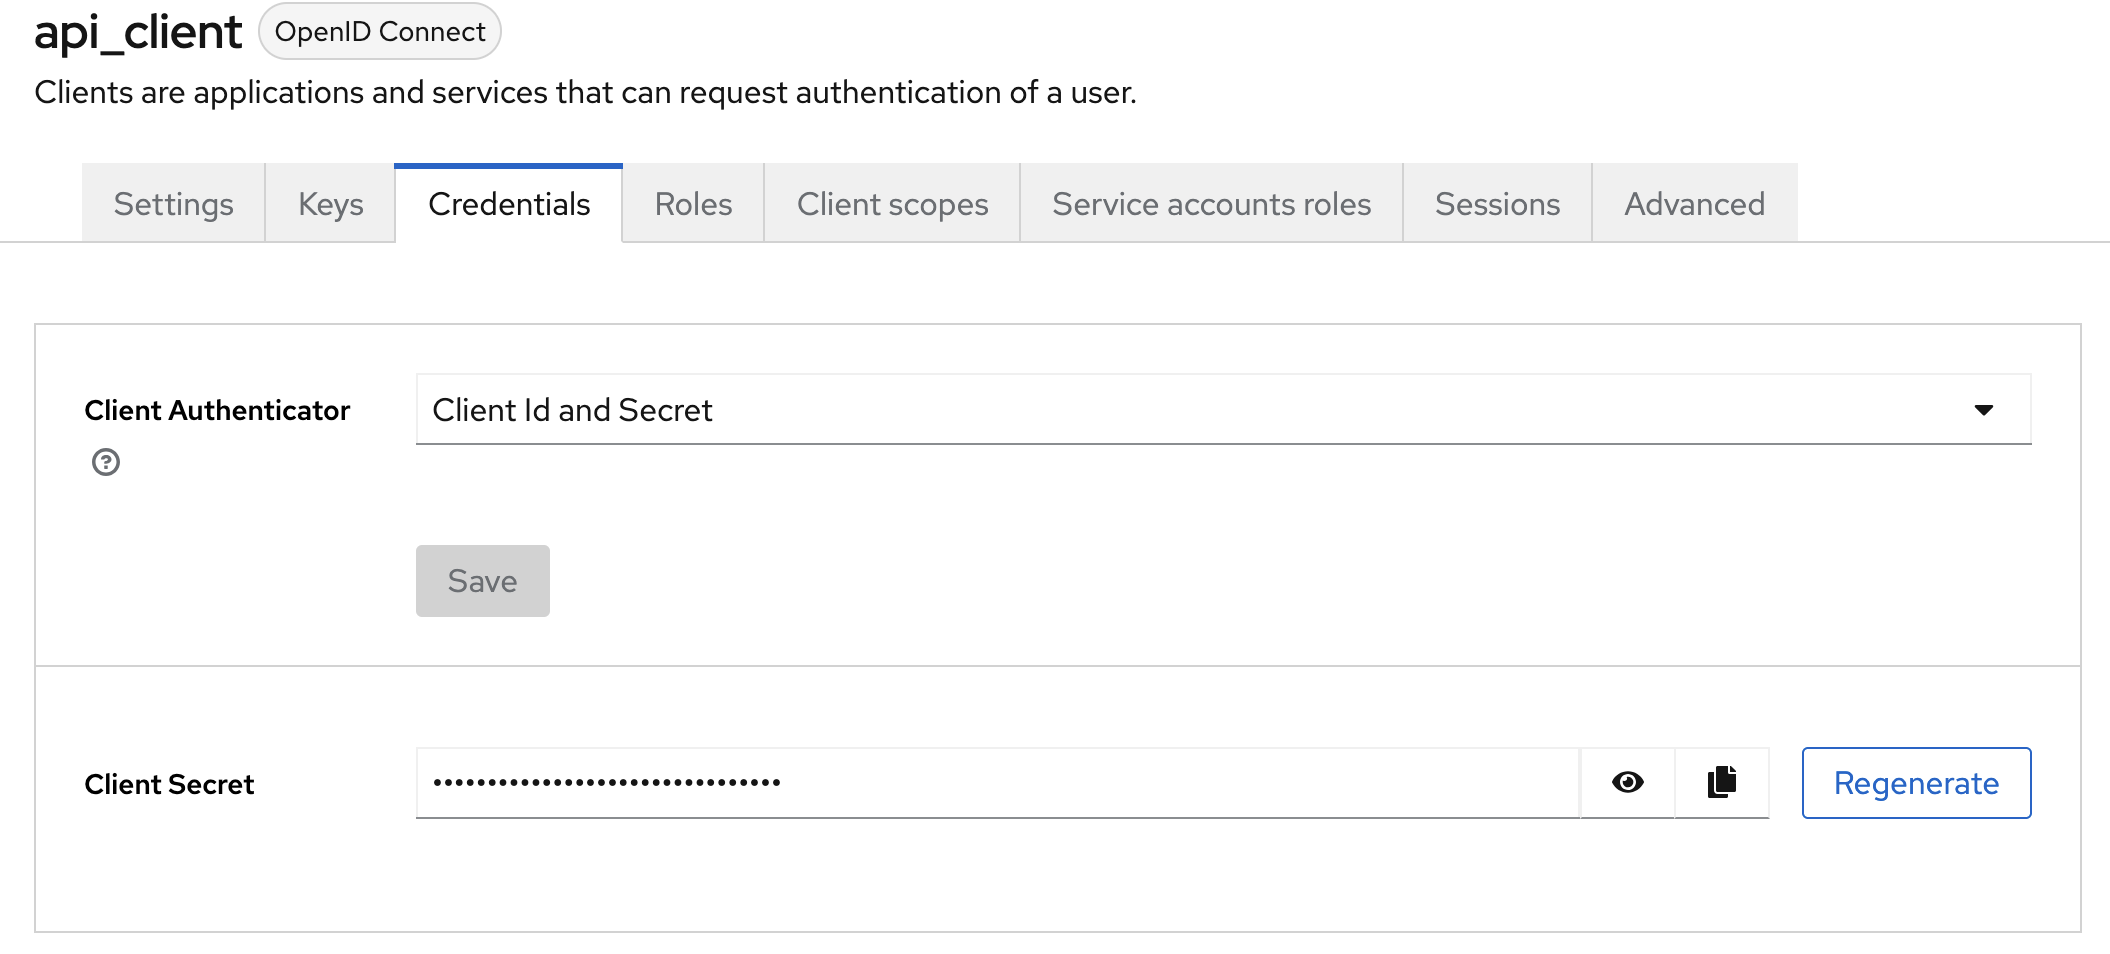Click the Client Authenticator help question icon
Image resolution: width=2110 pixels, height=954 pixels.
point(106,462)
